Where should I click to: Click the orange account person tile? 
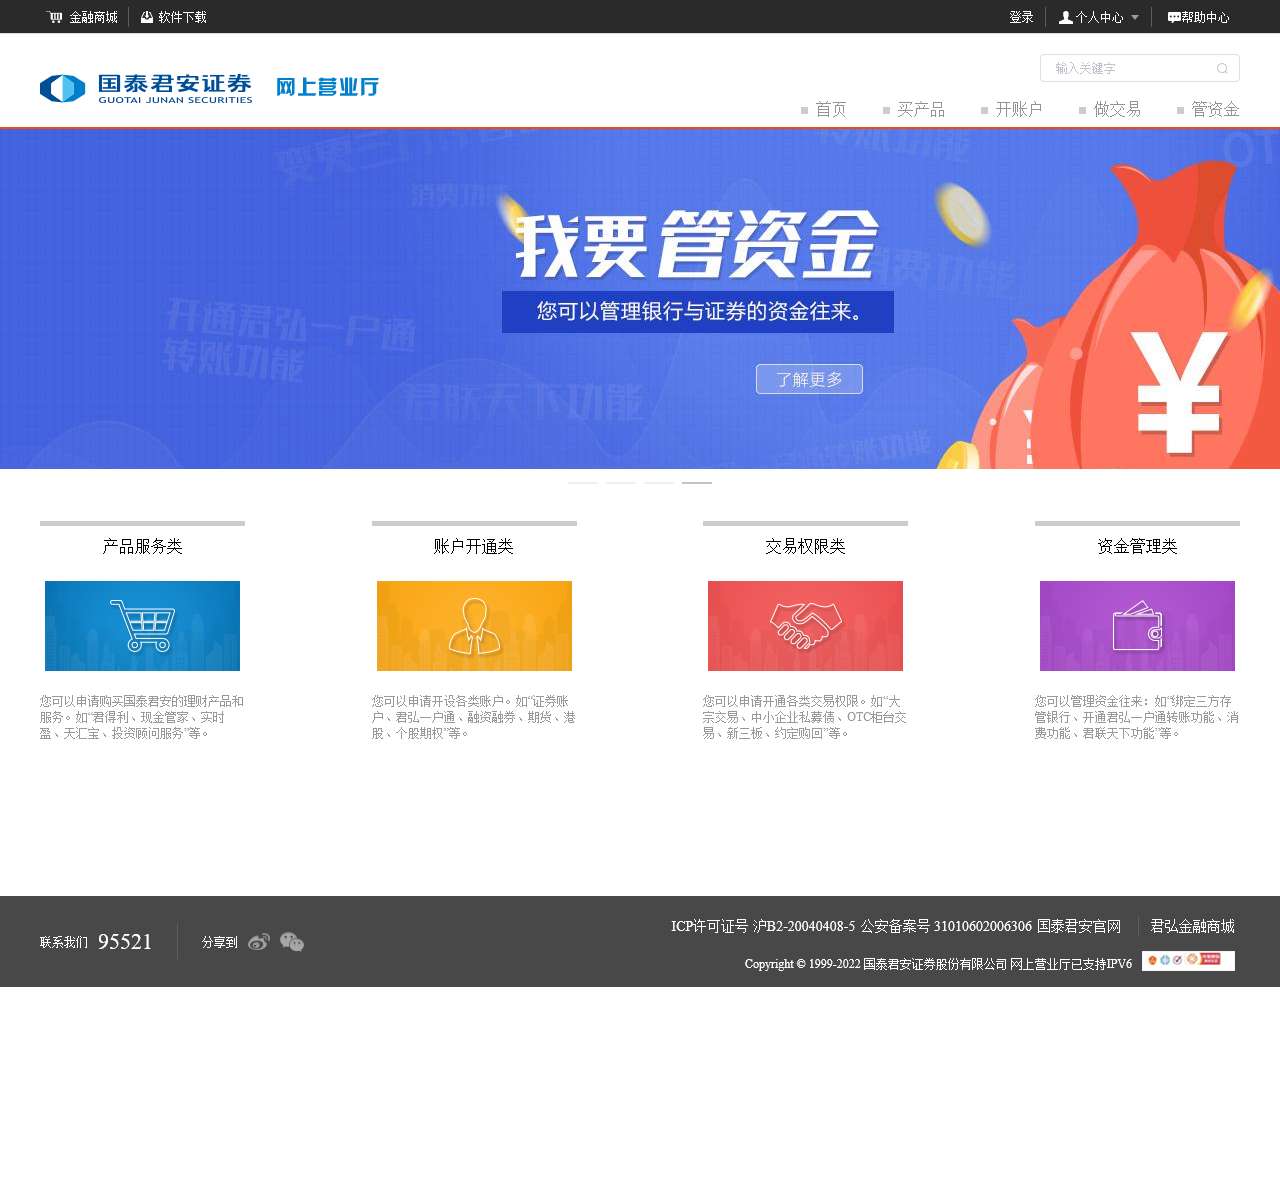pyautogui.click(x=474, y=626)
